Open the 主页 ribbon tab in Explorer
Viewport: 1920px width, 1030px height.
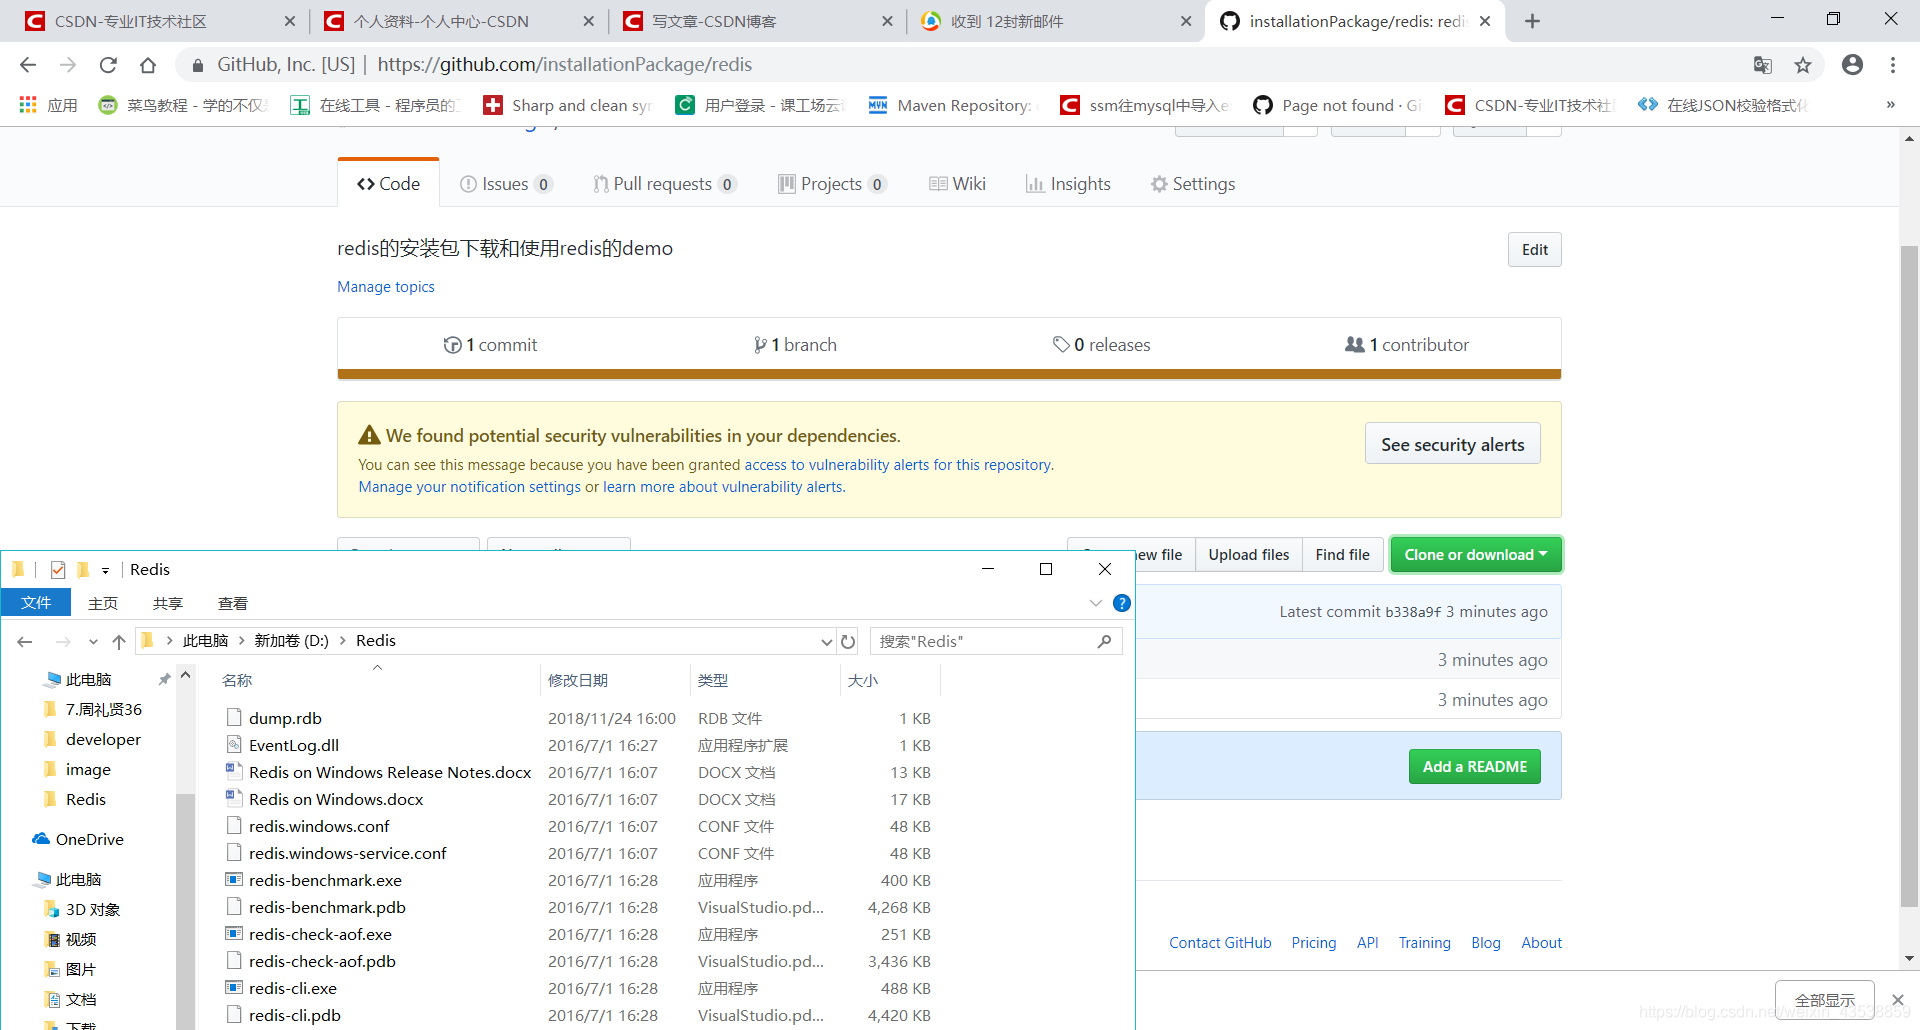[103, 603]
